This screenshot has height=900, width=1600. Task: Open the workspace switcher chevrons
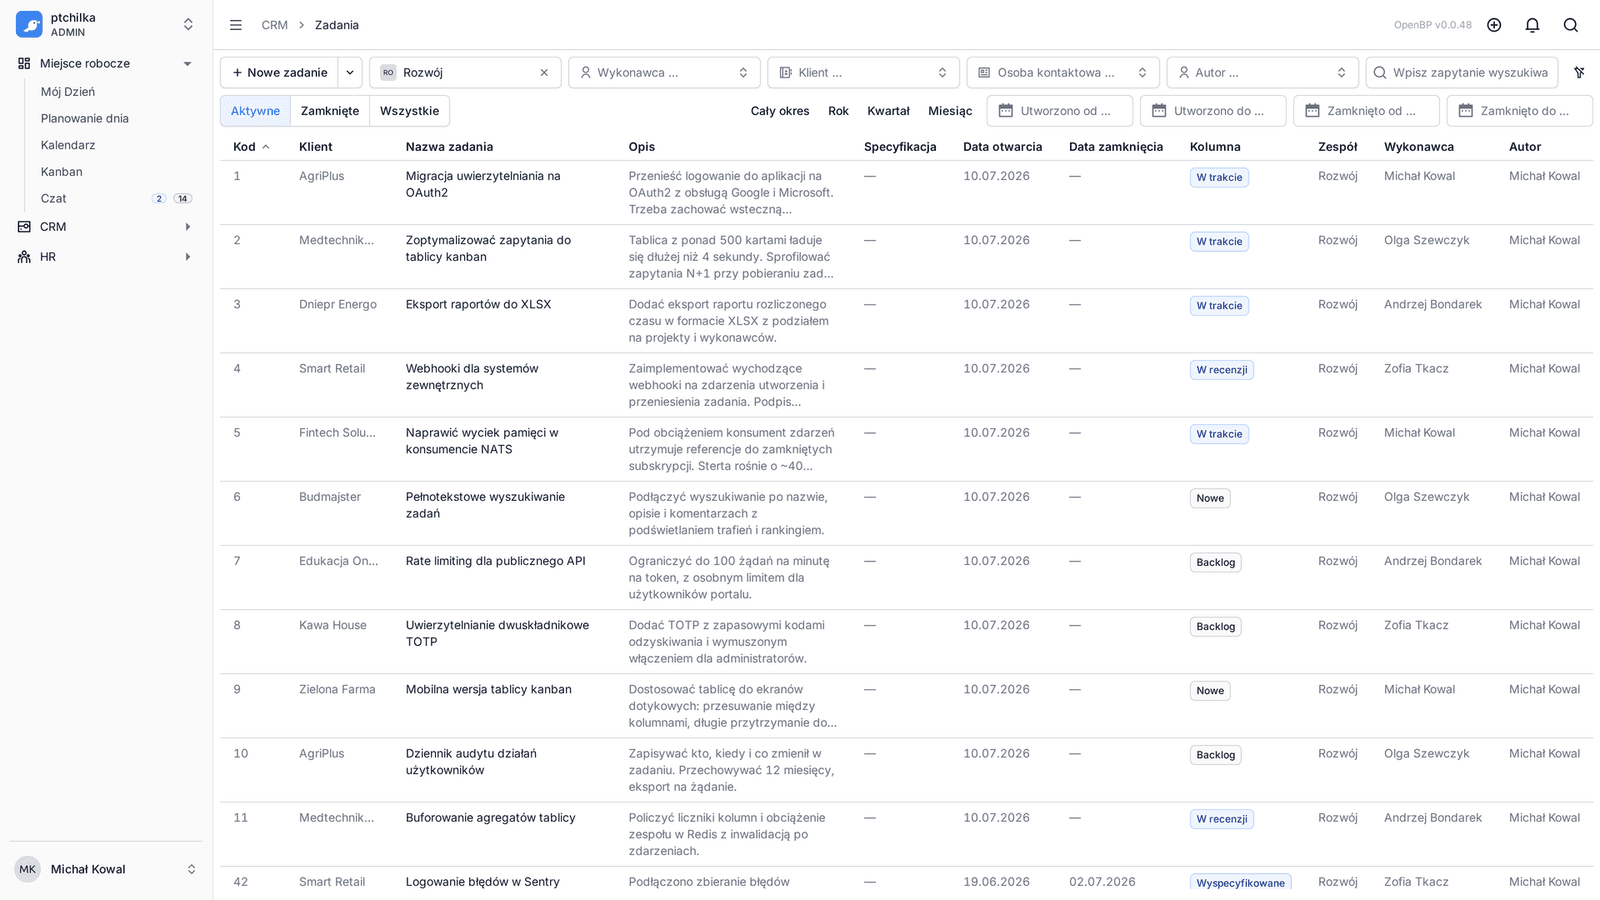pyautogui.click(x=188, y=24)
